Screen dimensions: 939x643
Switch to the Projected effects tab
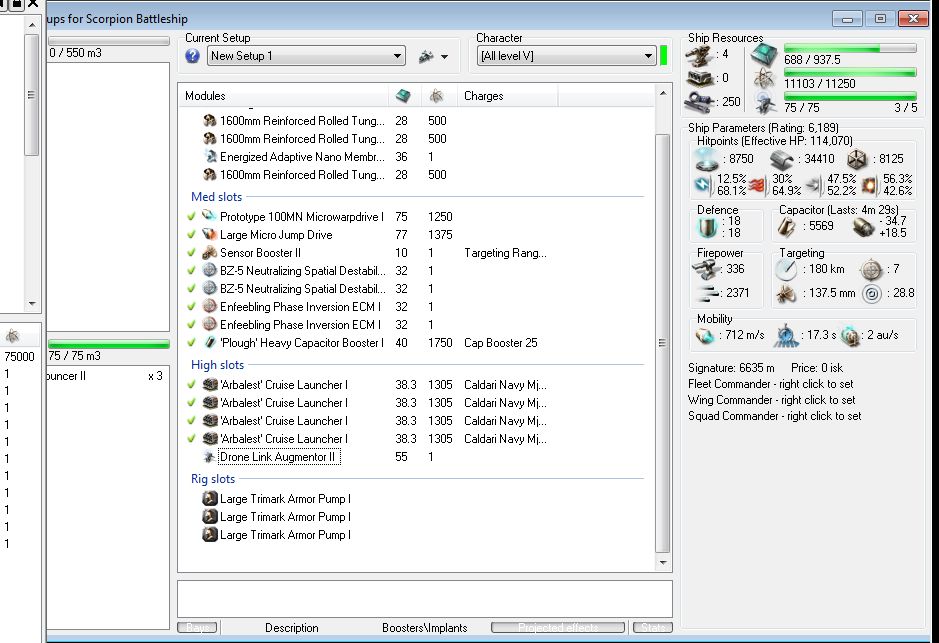(558, 627)
